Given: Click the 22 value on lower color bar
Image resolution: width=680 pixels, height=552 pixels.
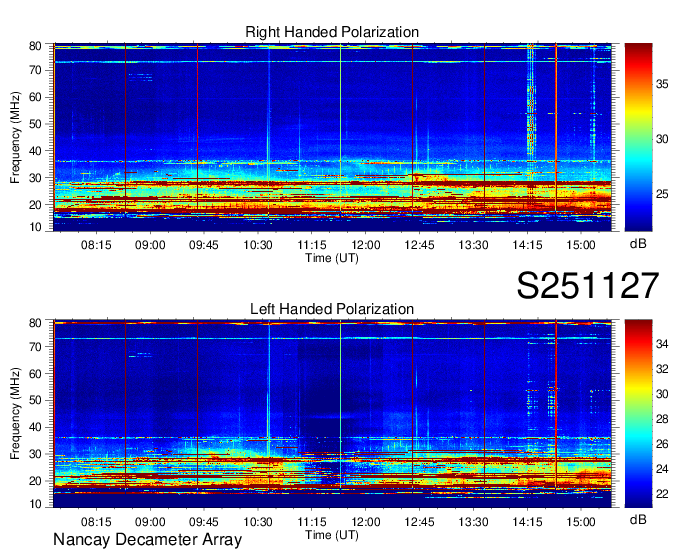Looking at the screenshot, I should (661, 495).
